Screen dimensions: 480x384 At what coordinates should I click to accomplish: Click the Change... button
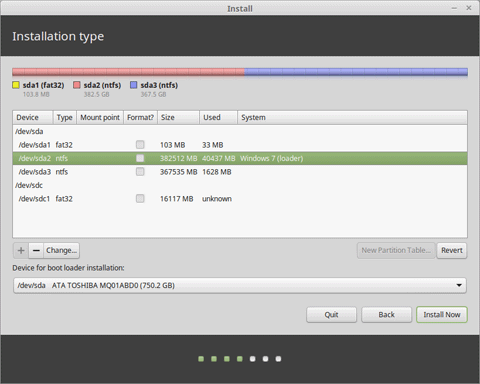click(61, 250)
